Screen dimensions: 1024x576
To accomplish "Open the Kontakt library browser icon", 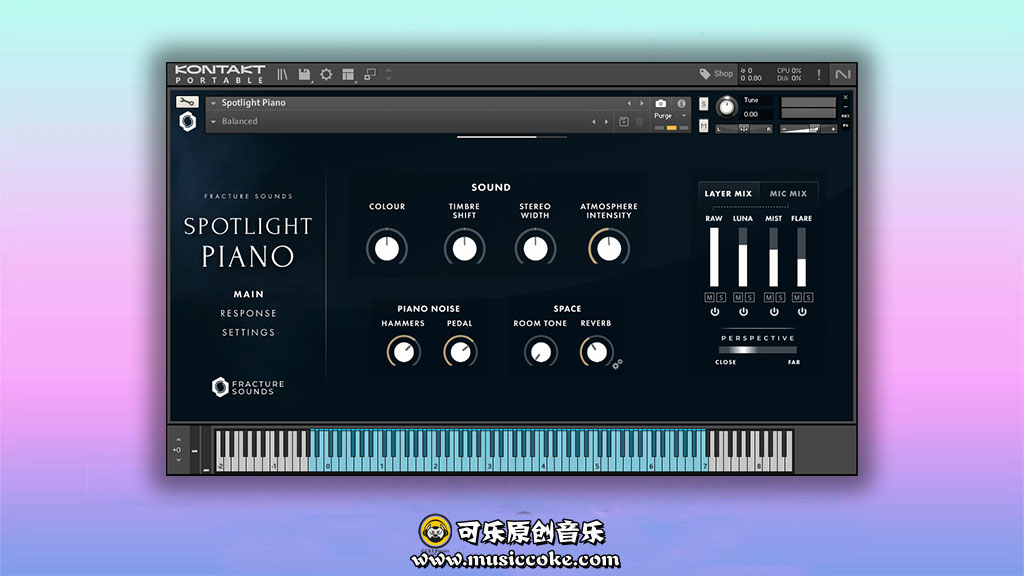I will (282, 74).
